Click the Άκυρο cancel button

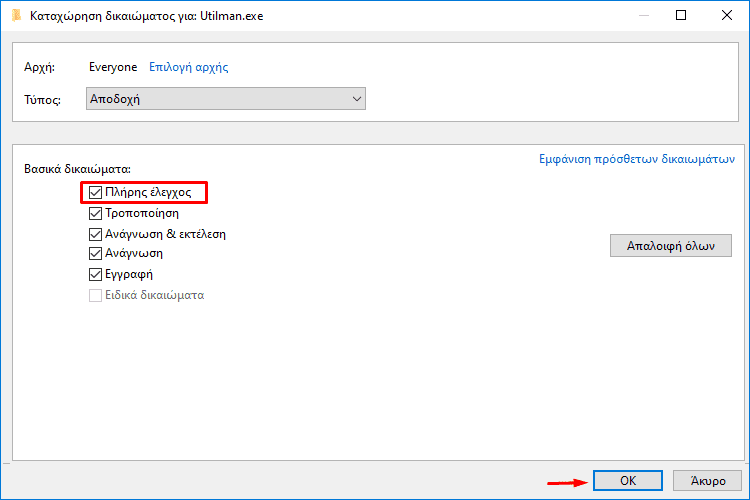point(707,480)
